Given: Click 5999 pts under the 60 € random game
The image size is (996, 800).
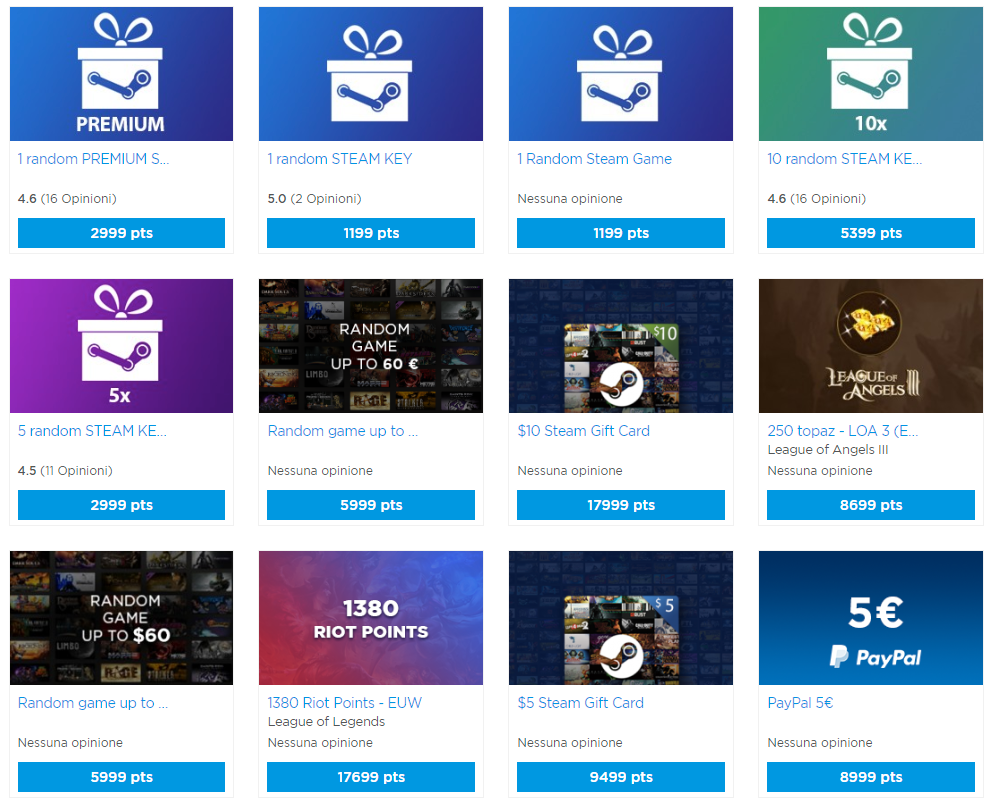Looking at the screenshot, I should tap(371, 505).
